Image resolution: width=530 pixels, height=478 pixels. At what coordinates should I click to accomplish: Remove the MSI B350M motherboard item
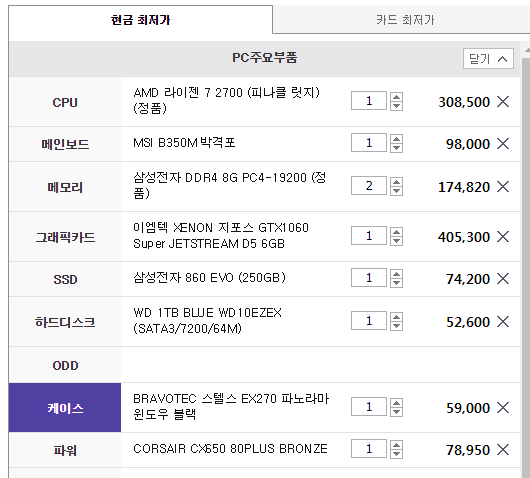(503, 144)
